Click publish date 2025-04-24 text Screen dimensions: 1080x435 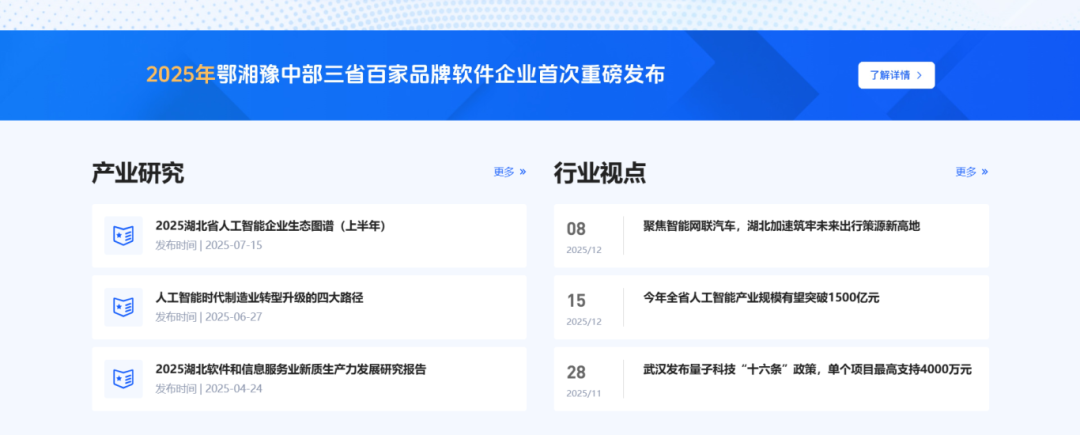(x=233, y=389)
